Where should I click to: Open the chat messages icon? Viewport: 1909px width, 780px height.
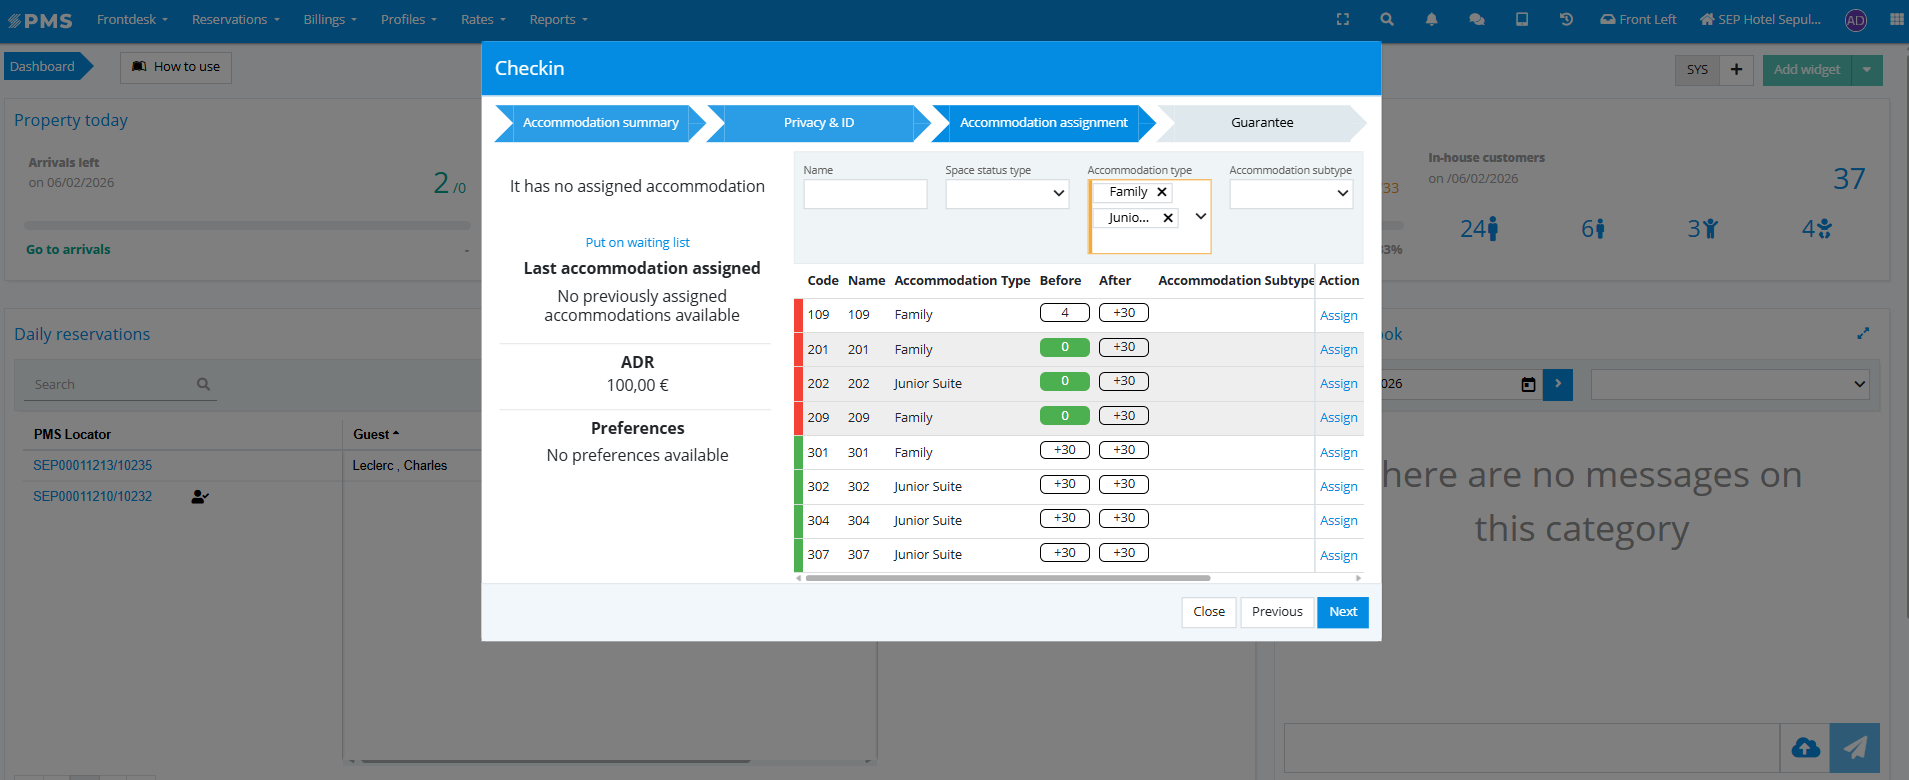pos(1476,19)
